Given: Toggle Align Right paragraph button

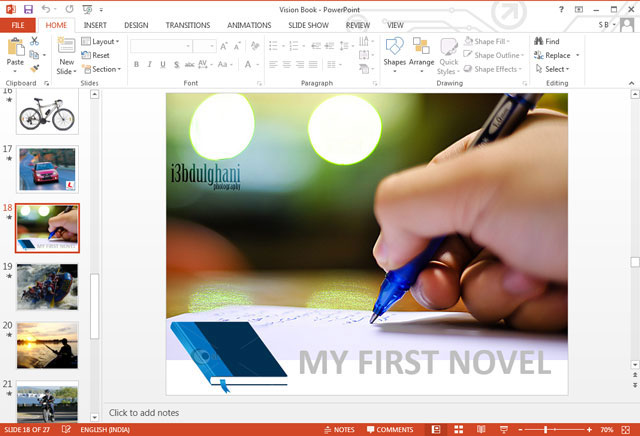Looking at the screenshot, I should tap(300, 65).
